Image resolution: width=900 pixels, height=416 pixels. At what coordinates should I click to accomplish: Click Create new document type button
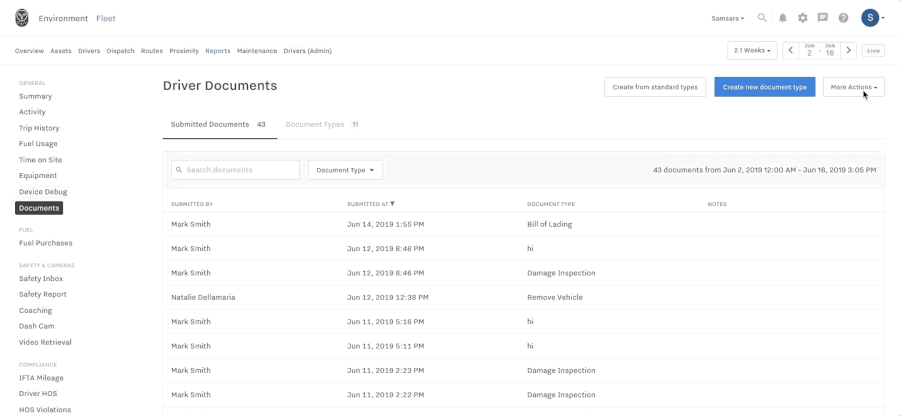pos(765,87)
